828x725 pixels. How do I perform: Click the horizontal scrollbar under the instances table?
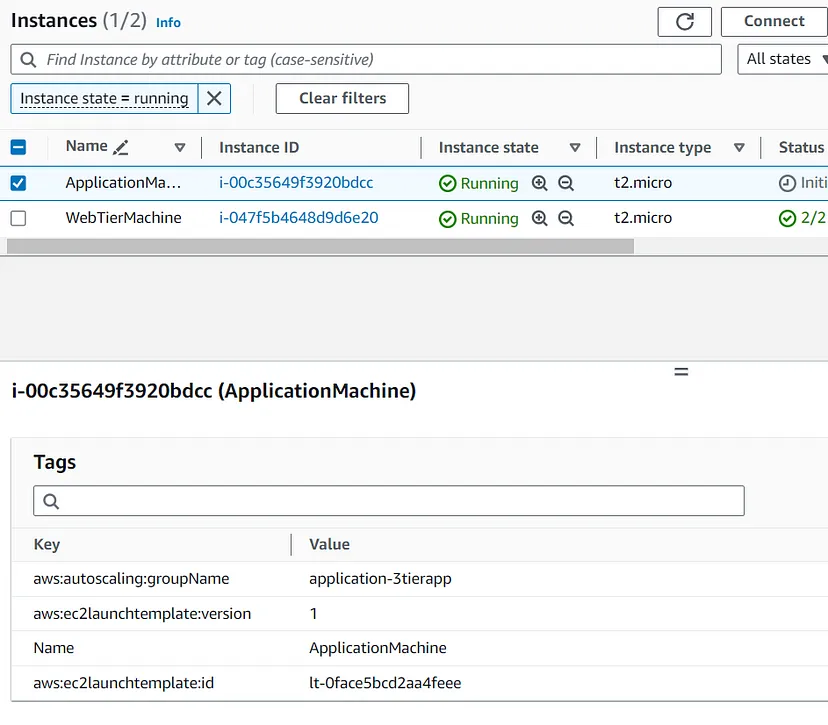(320, 246)
